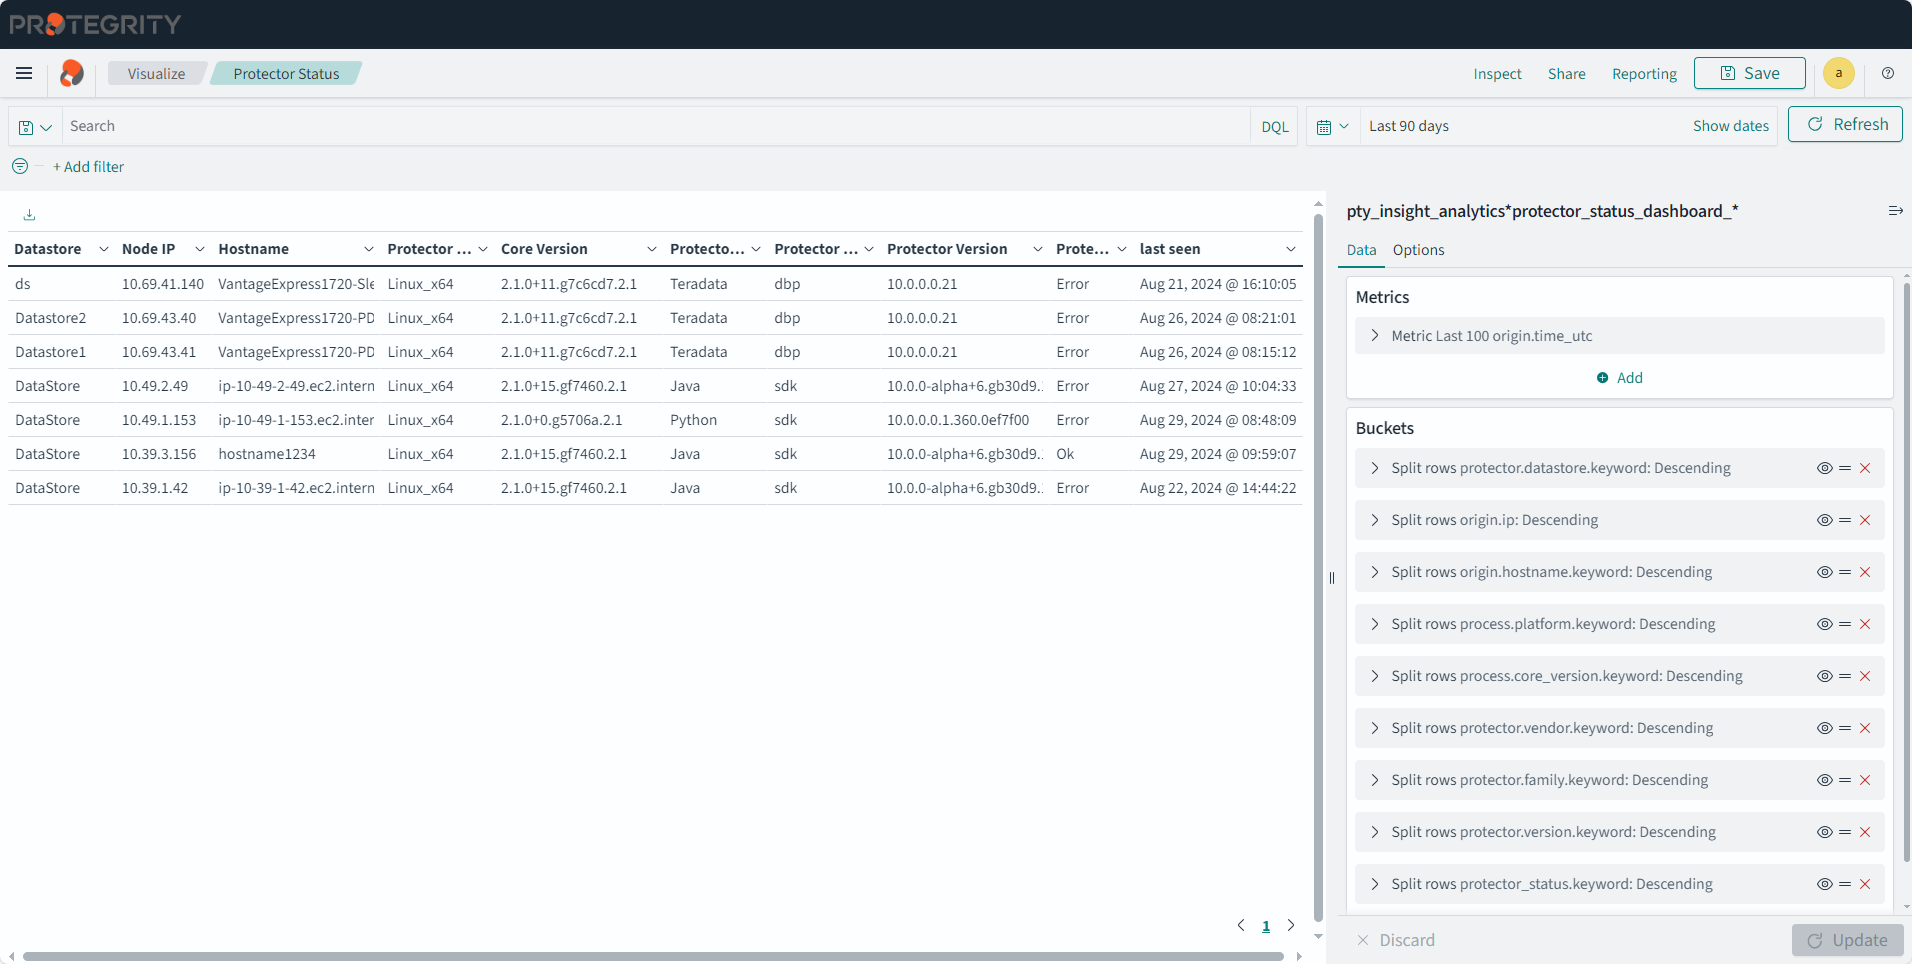This screenshot has height=964, width=1912.
Task: Open the calendar quick date picker
Action: 1332,127
